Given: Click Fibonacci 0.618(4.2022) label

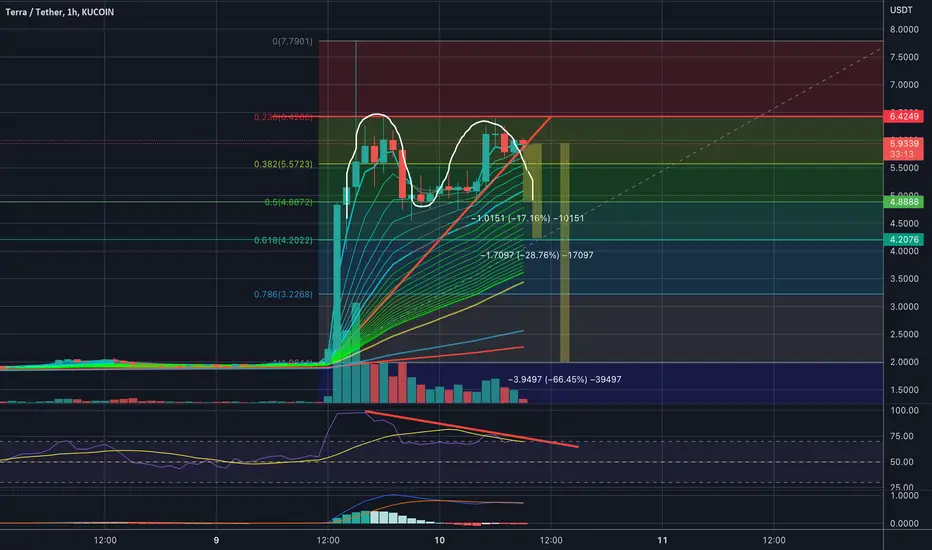Looking at the screenshot, I should coord(283,241).
